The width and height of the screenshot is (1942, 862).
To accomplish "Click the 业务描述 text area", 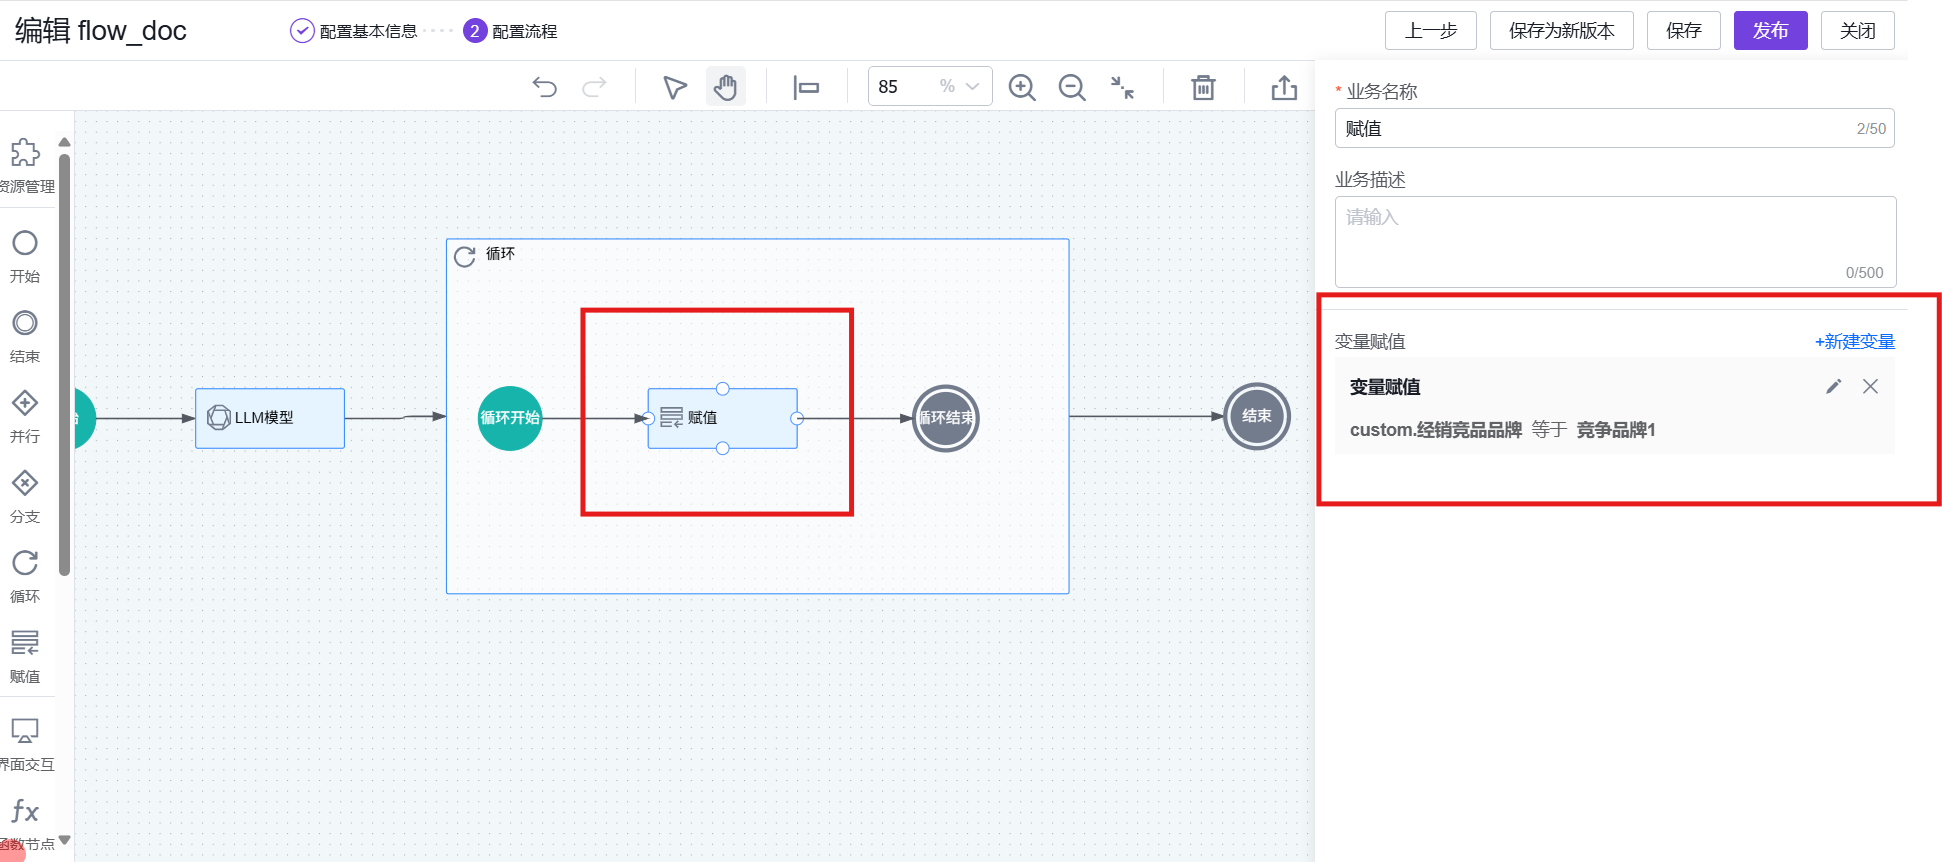I will (x=1614, y=241).
